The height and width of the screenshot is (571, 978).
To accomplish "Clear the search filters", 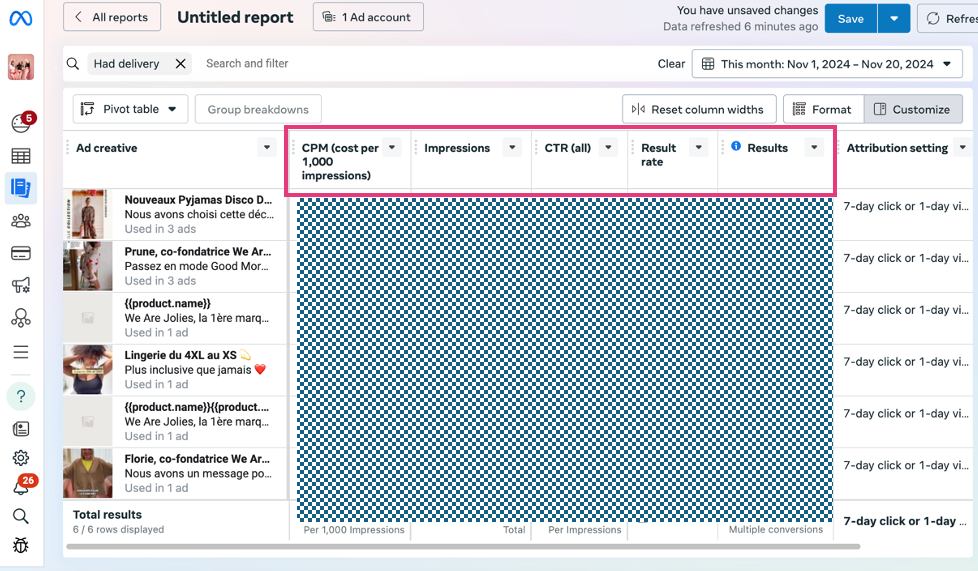I will click(671, 64).
